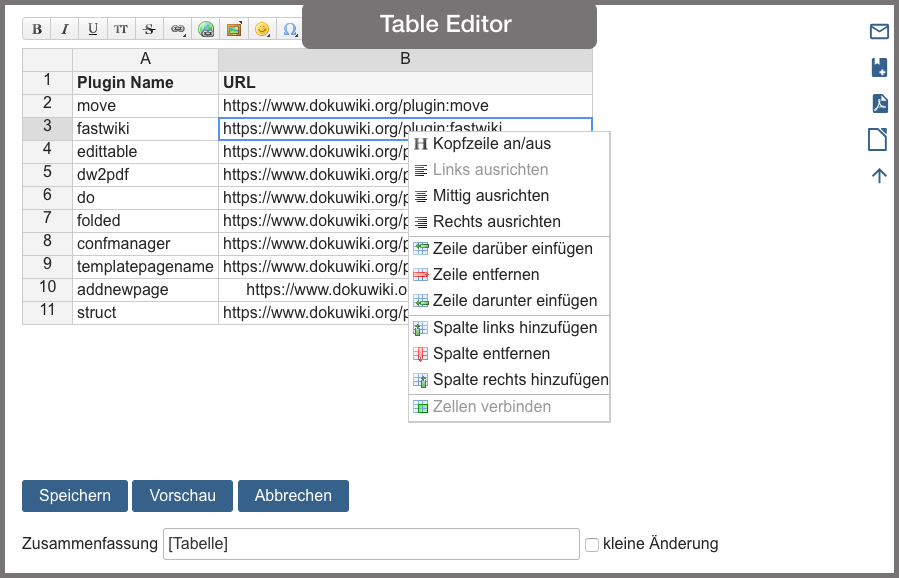899x578 pixels.
Task: Select row 3 header
Action: pos(48,129)
